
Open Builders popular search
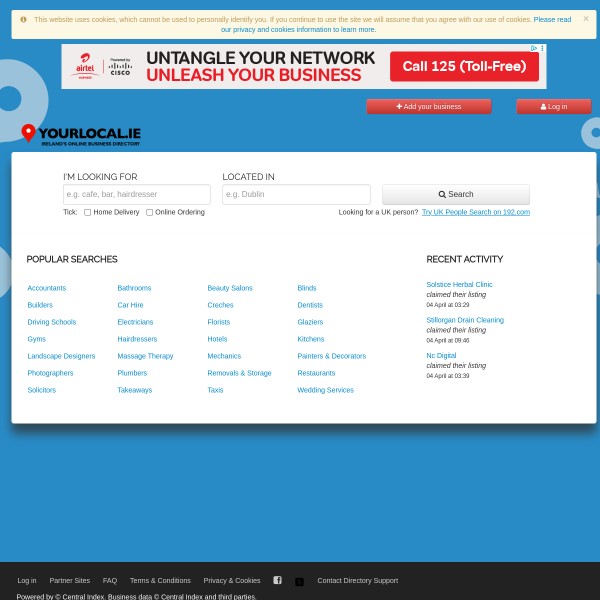[x=40, y=305]
